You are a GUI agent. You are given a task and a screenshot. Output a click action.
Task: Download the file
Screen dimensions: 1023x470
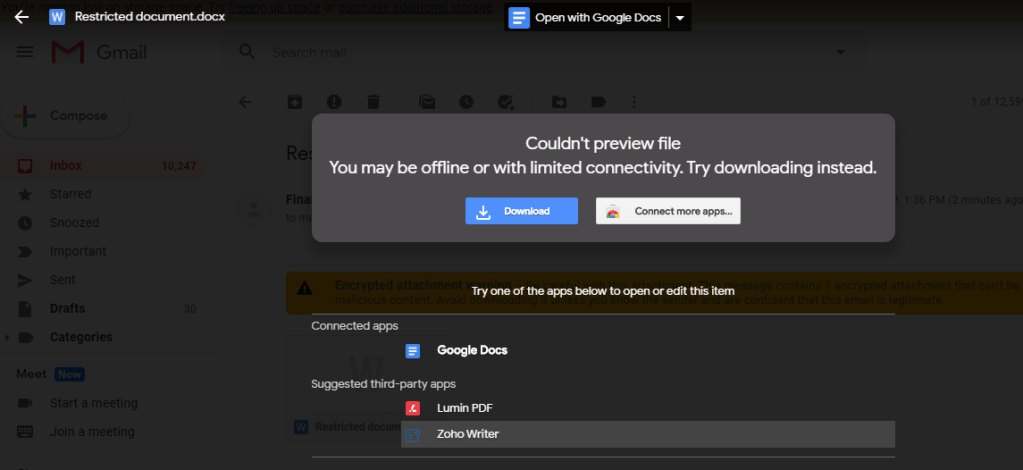521,211
